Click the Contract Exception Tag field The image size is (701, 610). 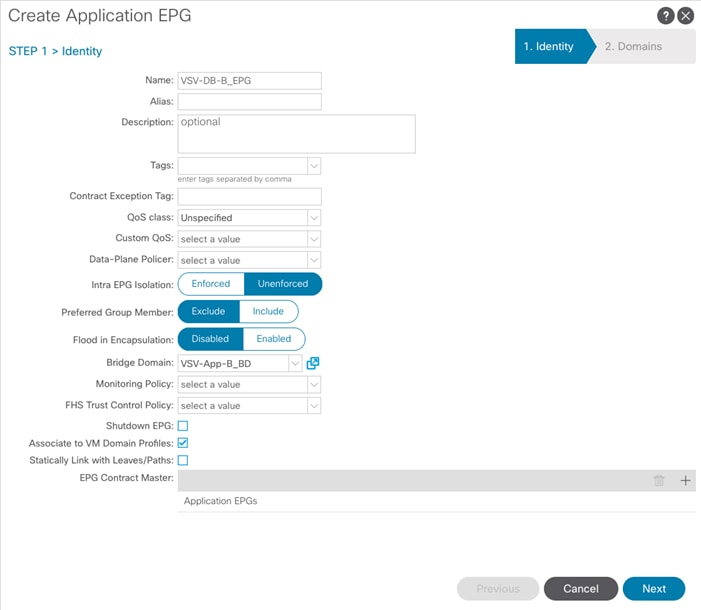(249, 197)
